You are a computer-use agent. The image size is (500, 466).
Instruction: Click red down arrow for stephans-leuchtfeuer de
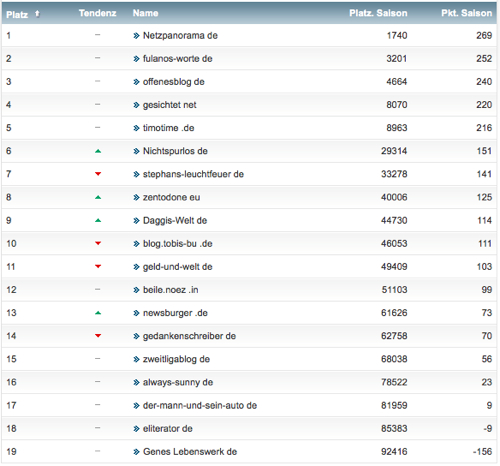pyautogui.click(x=98, y=174)
